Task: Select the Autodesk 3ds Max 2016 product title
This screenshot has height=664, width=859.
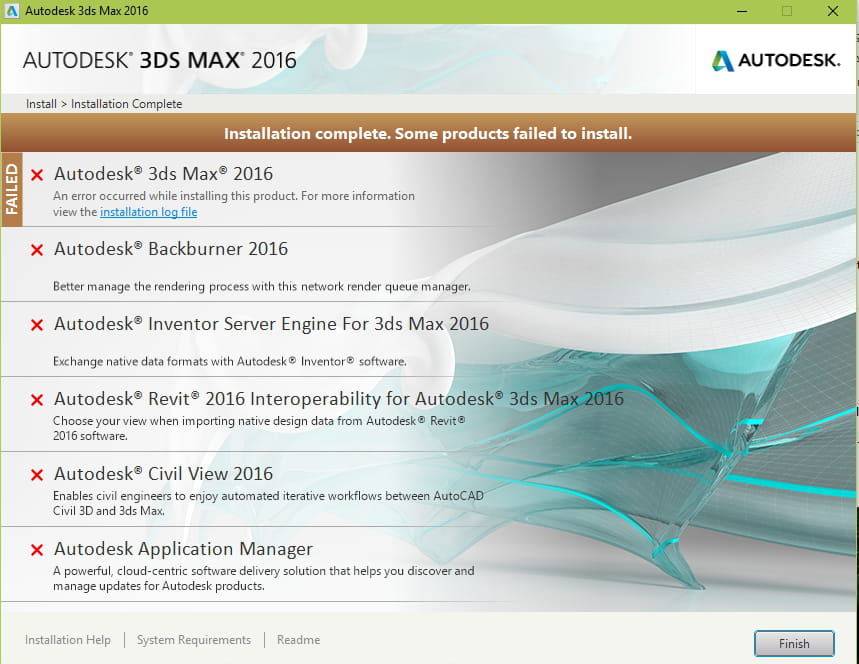Action: click(x=163, y=174)
